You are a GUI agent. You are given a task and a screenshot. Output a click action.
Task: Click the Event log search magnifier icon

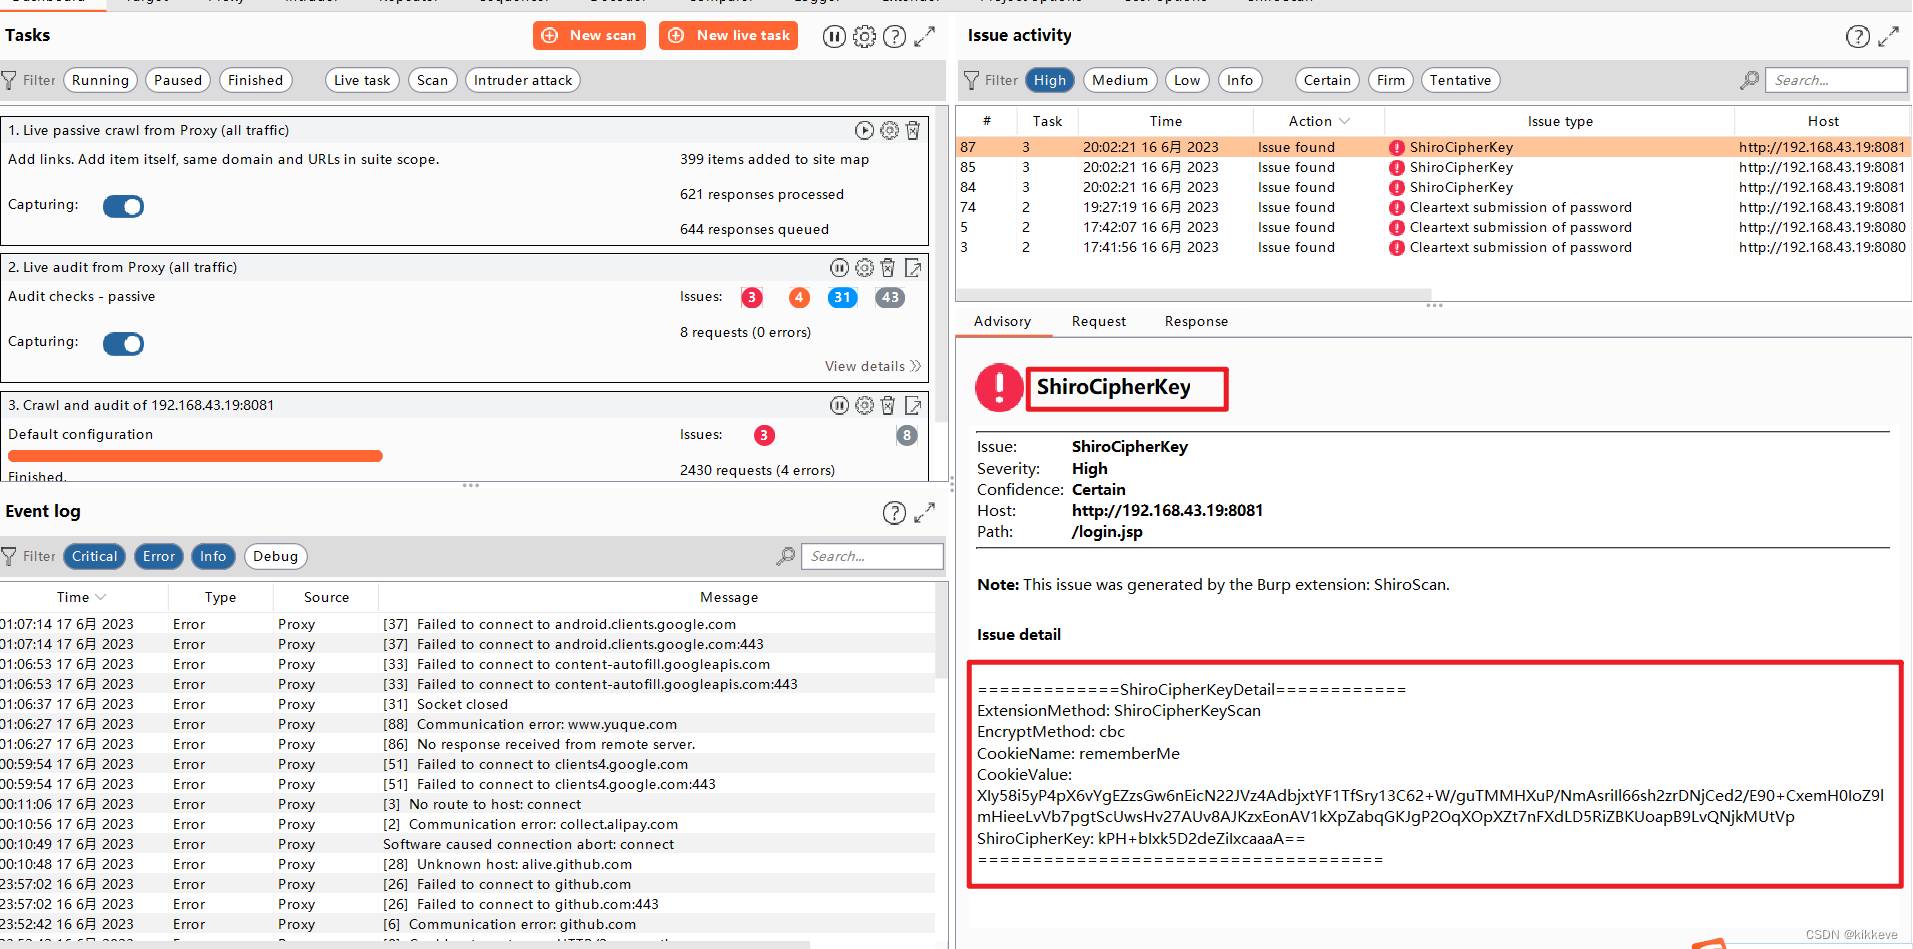786,556
